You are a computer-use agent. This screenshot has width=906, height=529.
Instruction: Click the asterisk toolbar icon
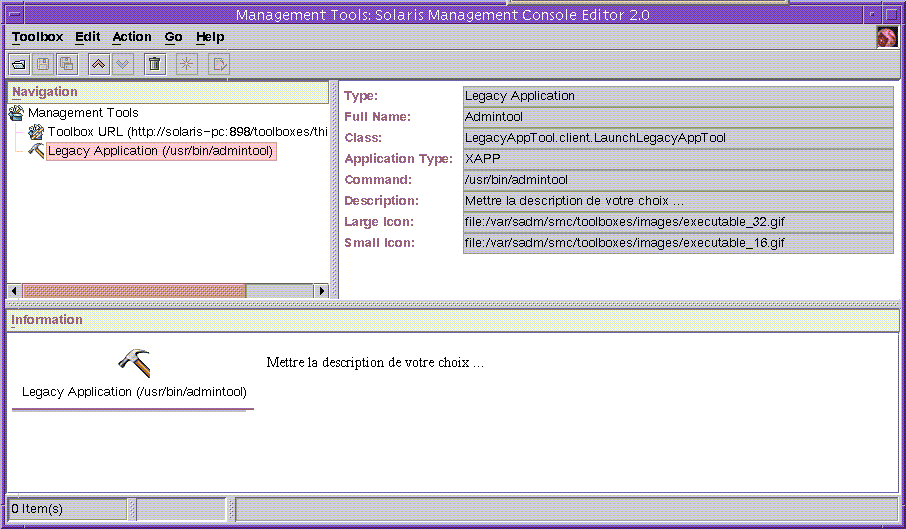(x=186, y=64)
